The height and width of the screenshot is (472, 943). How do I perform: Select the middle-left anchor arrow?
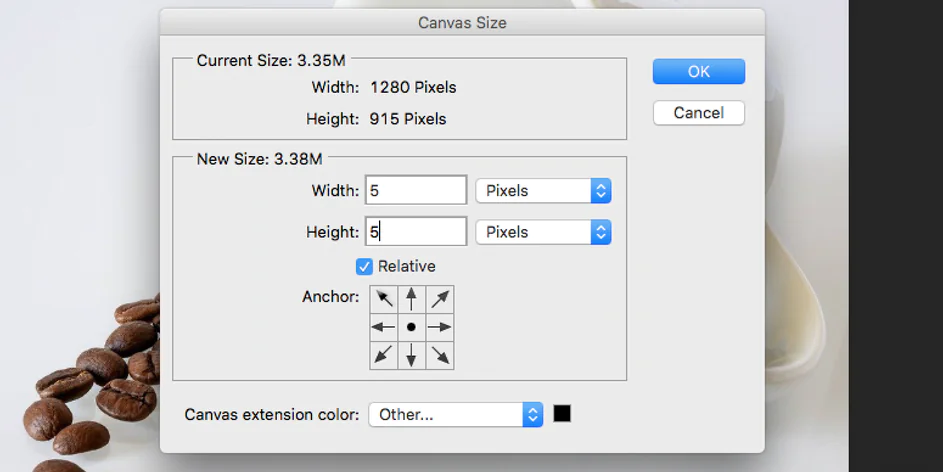coord(384,327)
